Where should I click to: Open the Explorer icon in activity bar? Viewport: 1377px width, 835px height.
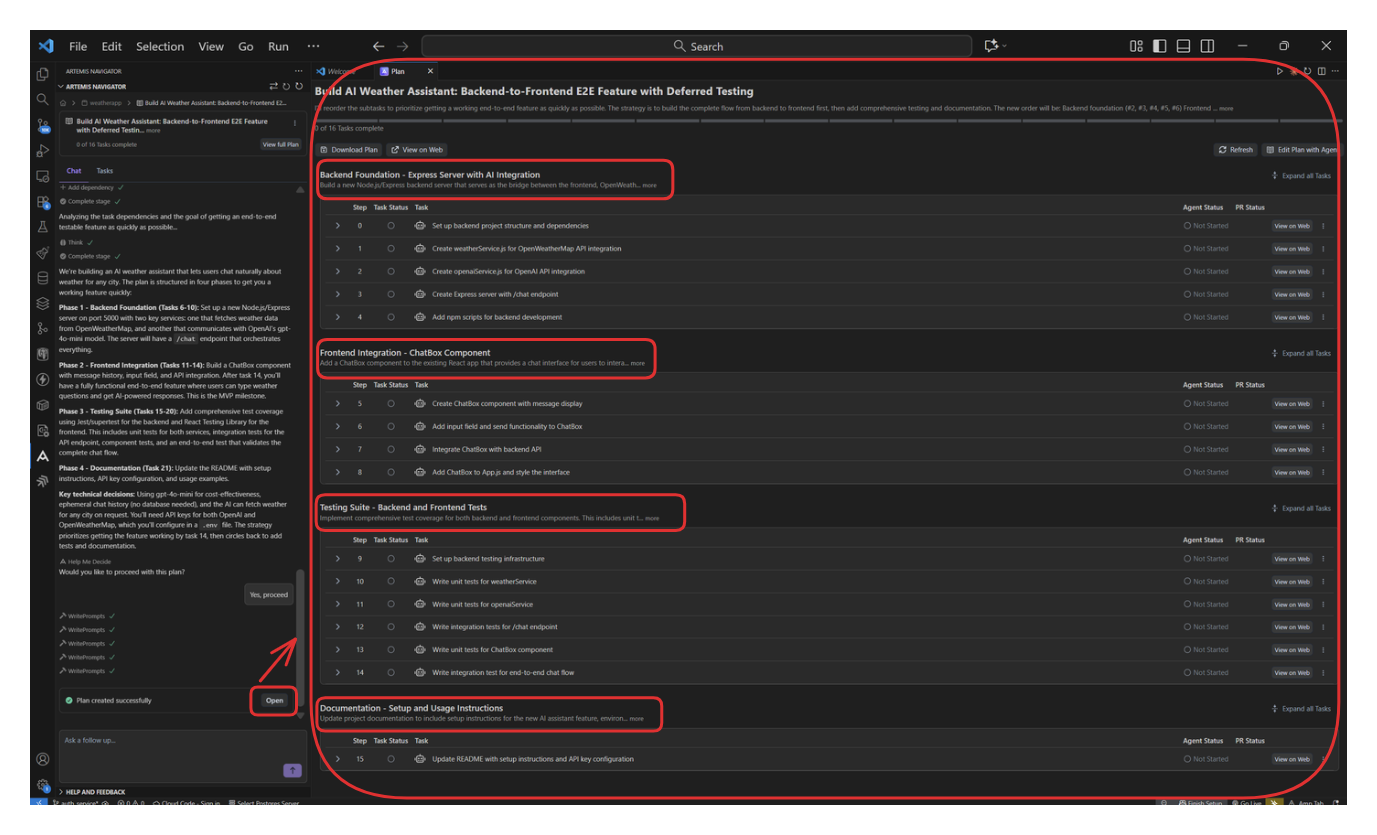tap(42, 74)
